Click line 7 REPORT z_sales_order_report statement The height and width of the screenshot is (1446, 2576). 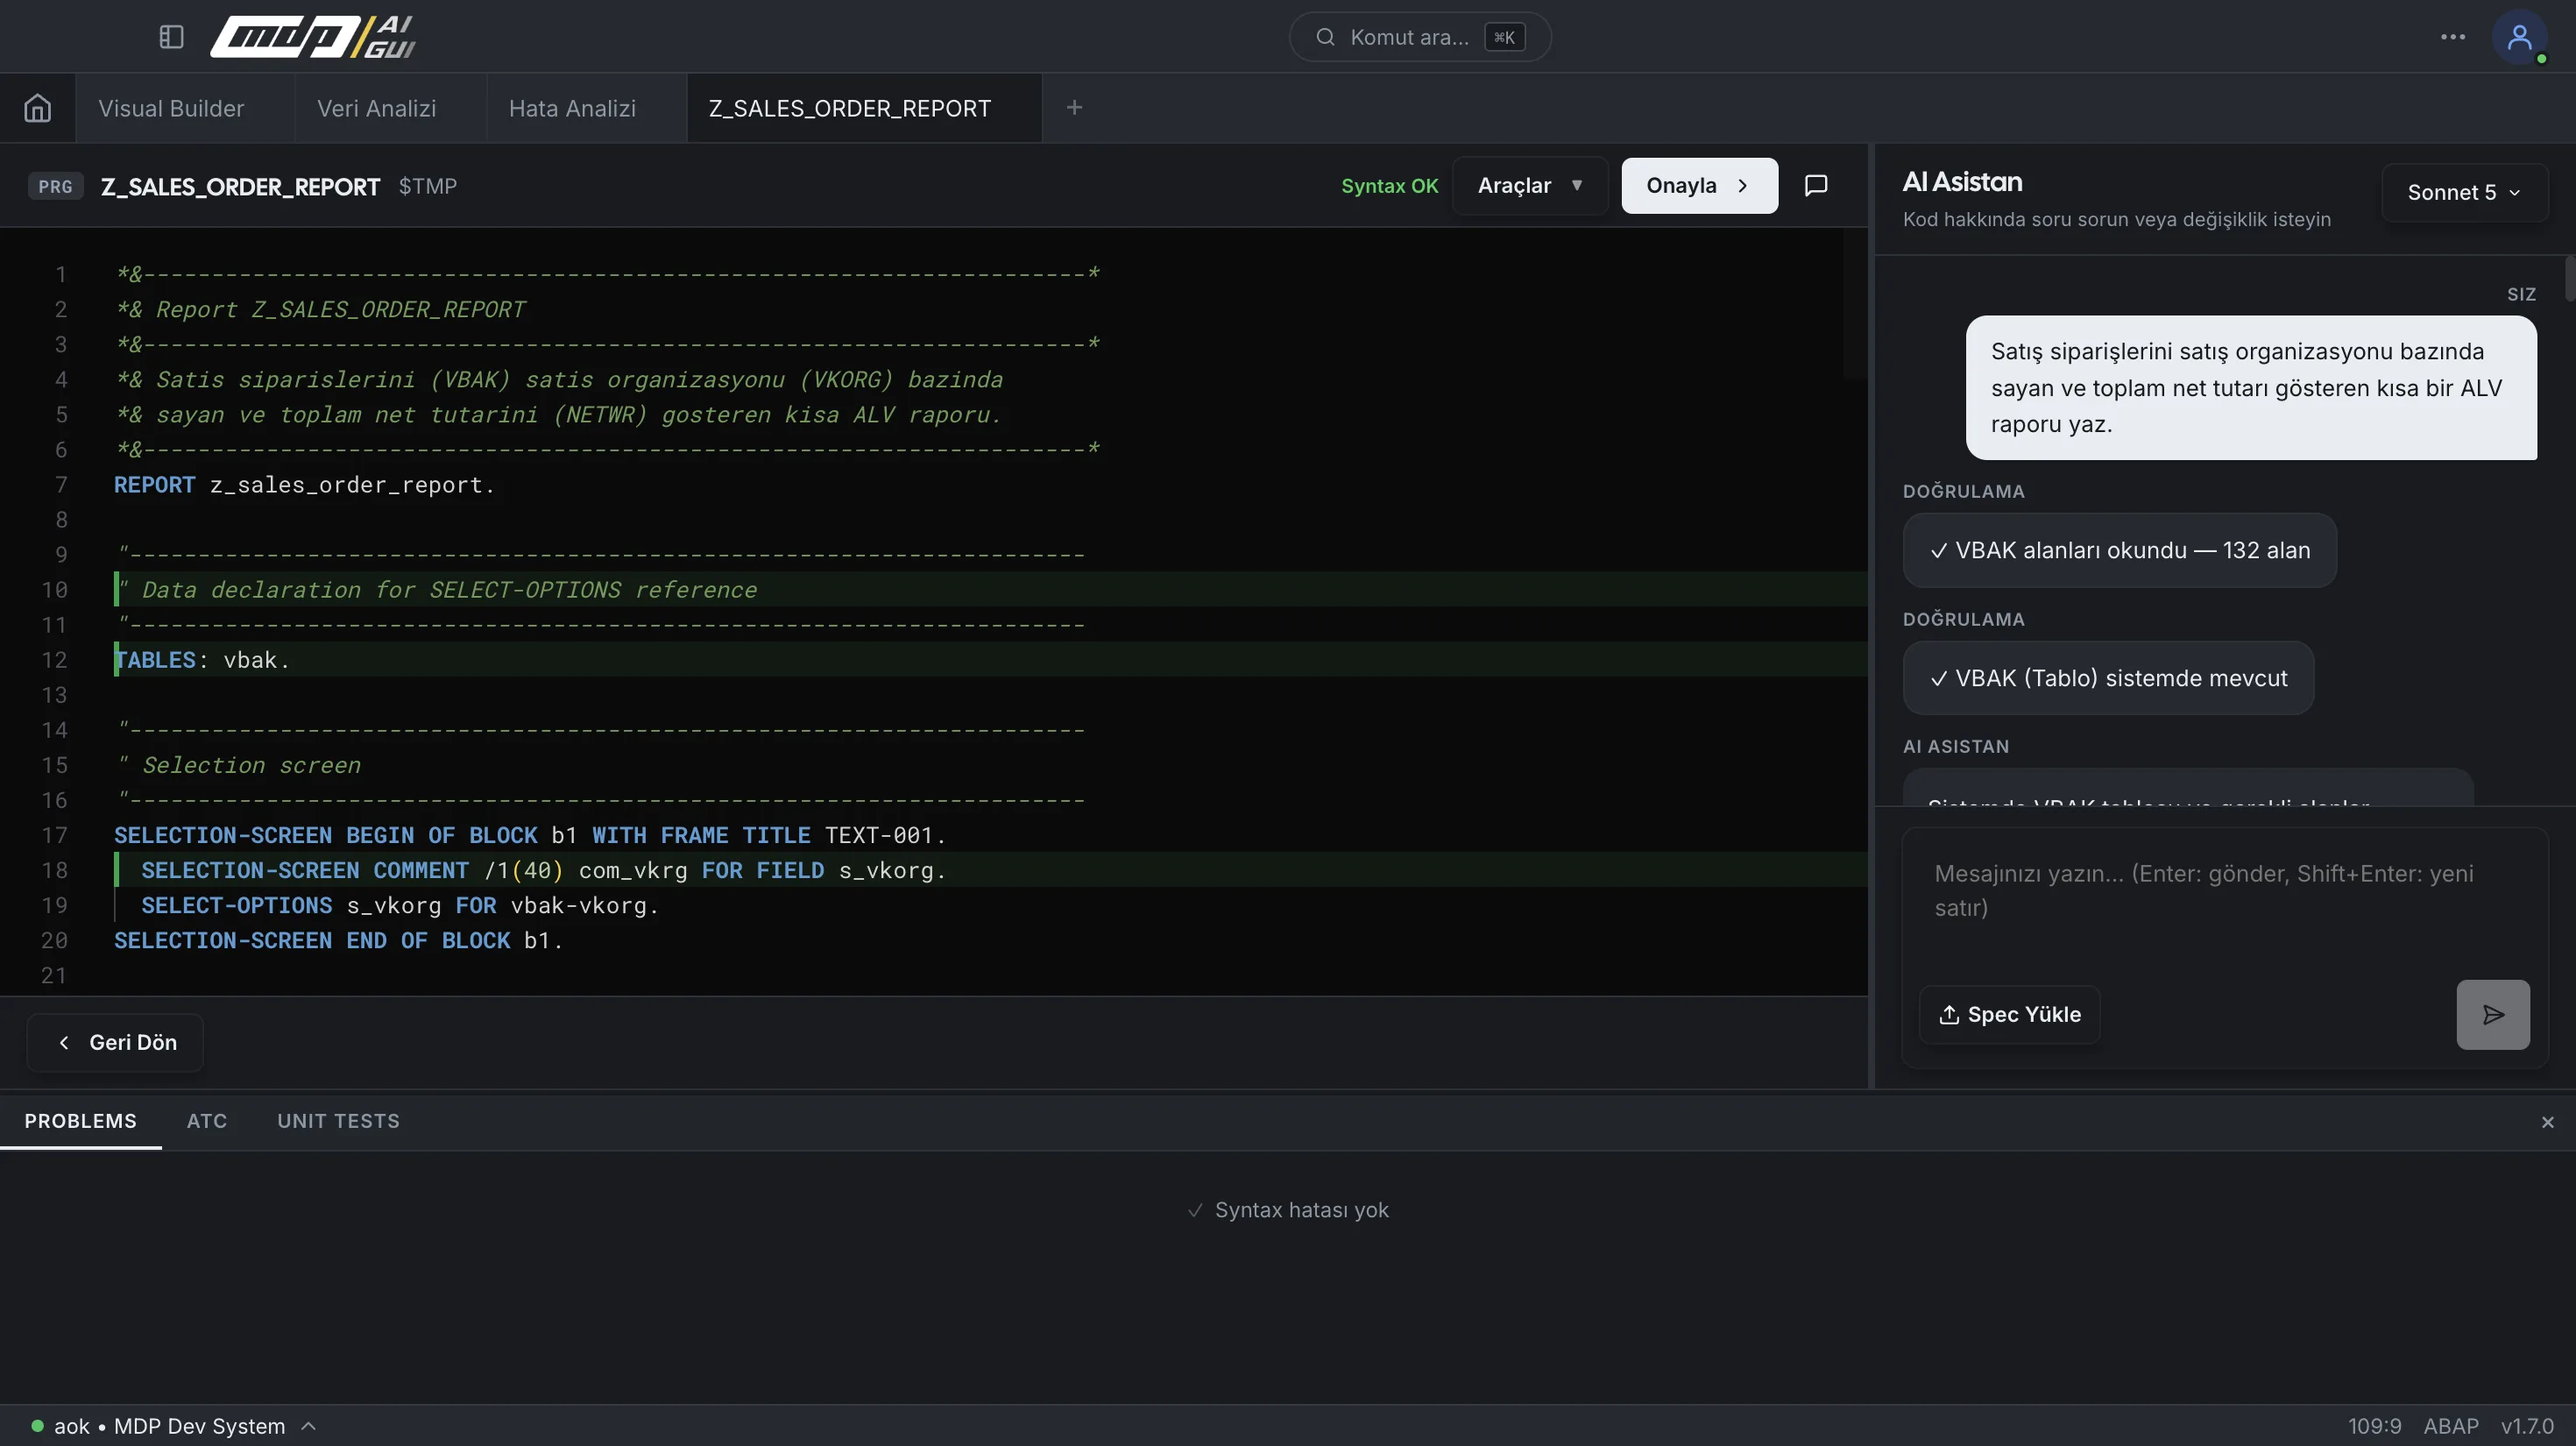pos(304,485)
